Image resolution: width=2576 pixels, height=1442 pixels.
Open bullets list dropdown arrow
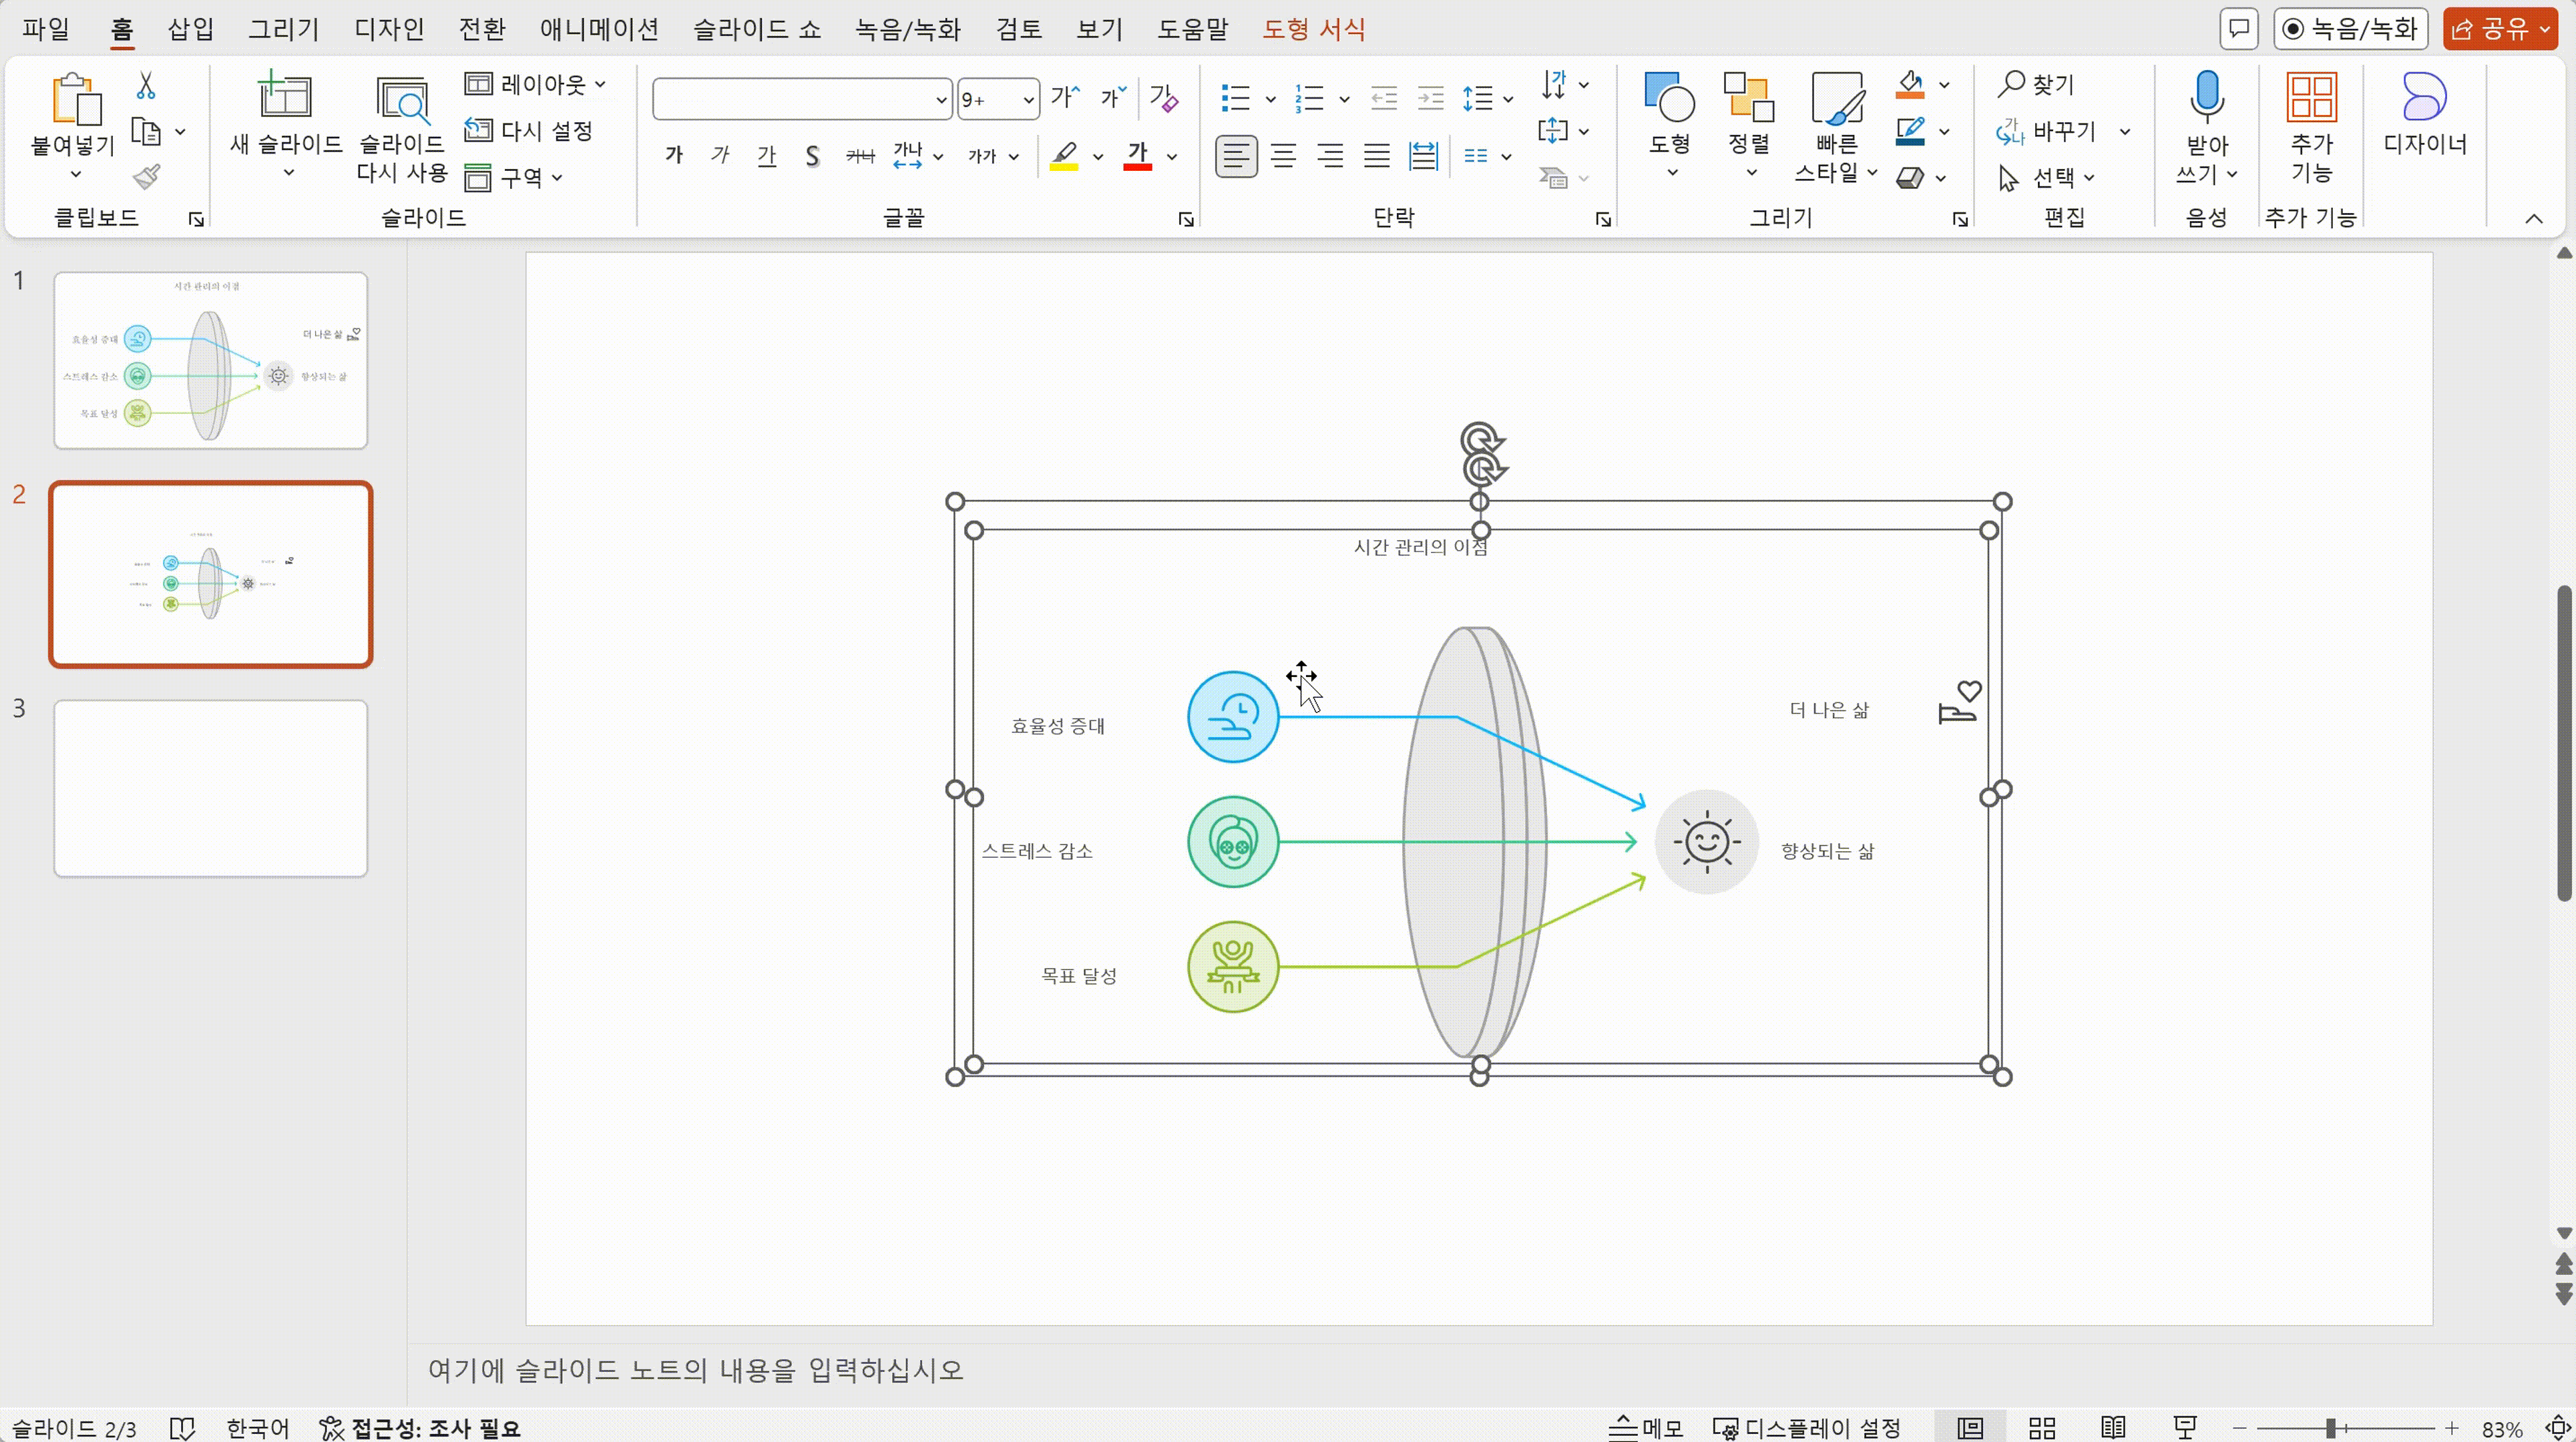1270,98
